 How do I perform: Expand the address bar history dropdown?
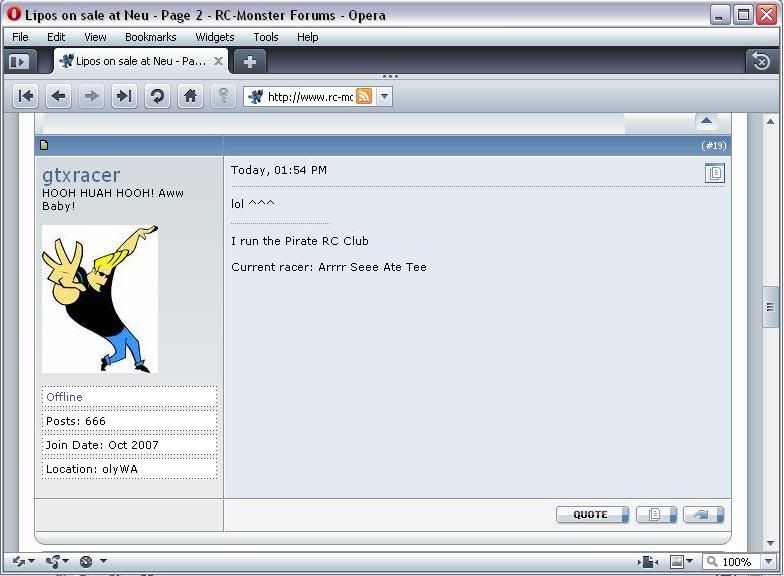385,97
